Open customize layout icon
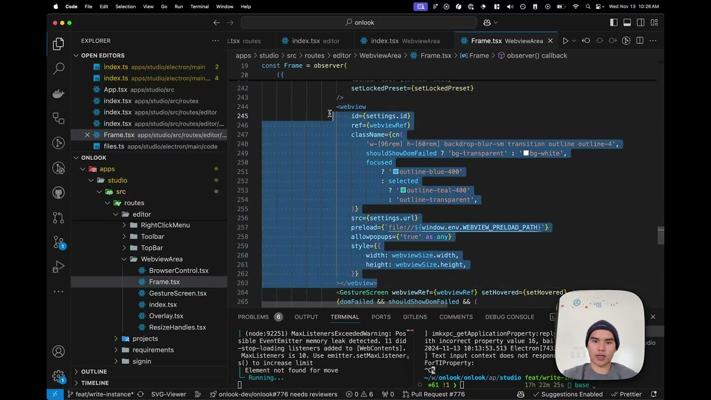This screenshot has width=711, height=400. (x=654, y=22)
